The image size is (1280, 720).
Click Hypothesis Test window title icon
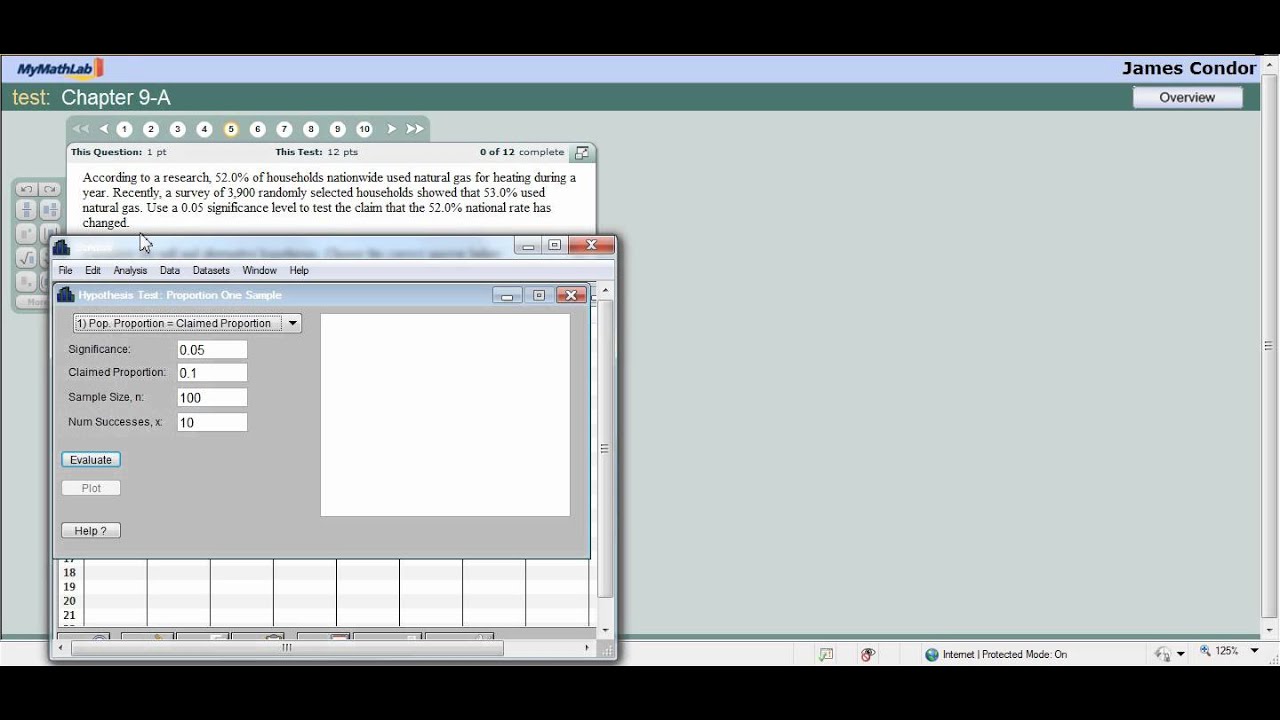pyautogui.click(x=66, y=294)
